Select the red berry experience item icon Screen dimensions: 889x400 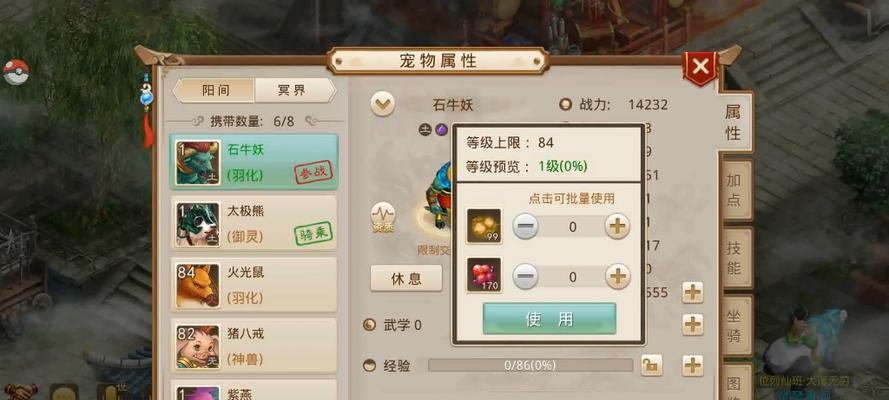pyautogui.click(x=484, y=275)
